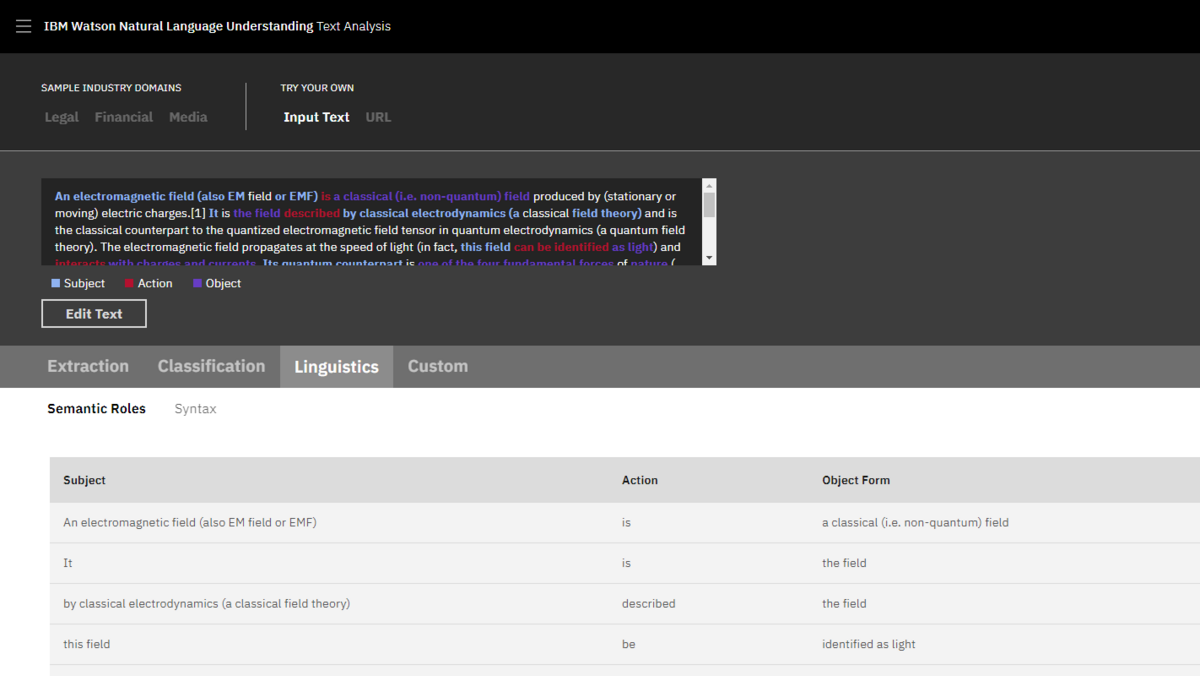Choose the Media sample domain
Viewport: 1200px width, 676px height.
click(188, 117)
